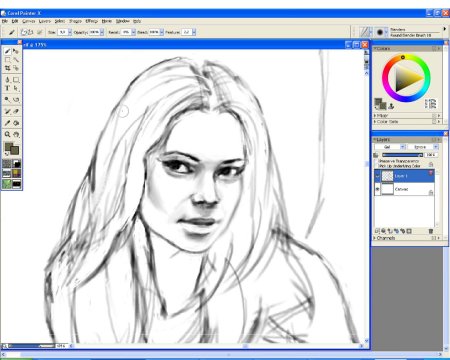Viewport: 450px width, 360px height.
Task: Click the trash icon in Layers panel
Action: click(x=430, y=231)
